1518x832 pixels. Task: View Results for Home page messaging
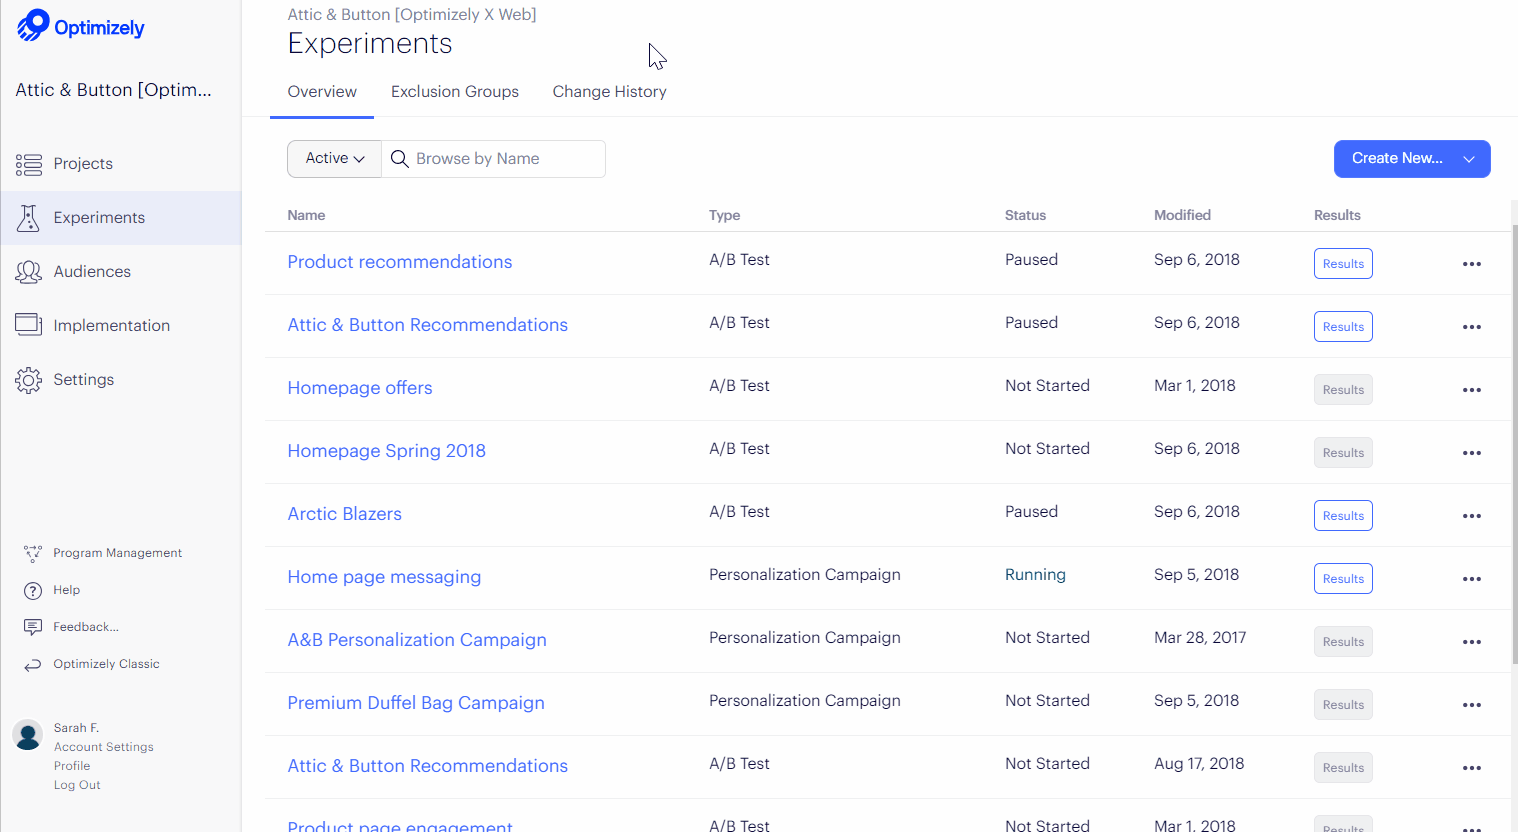(1342, 579)
